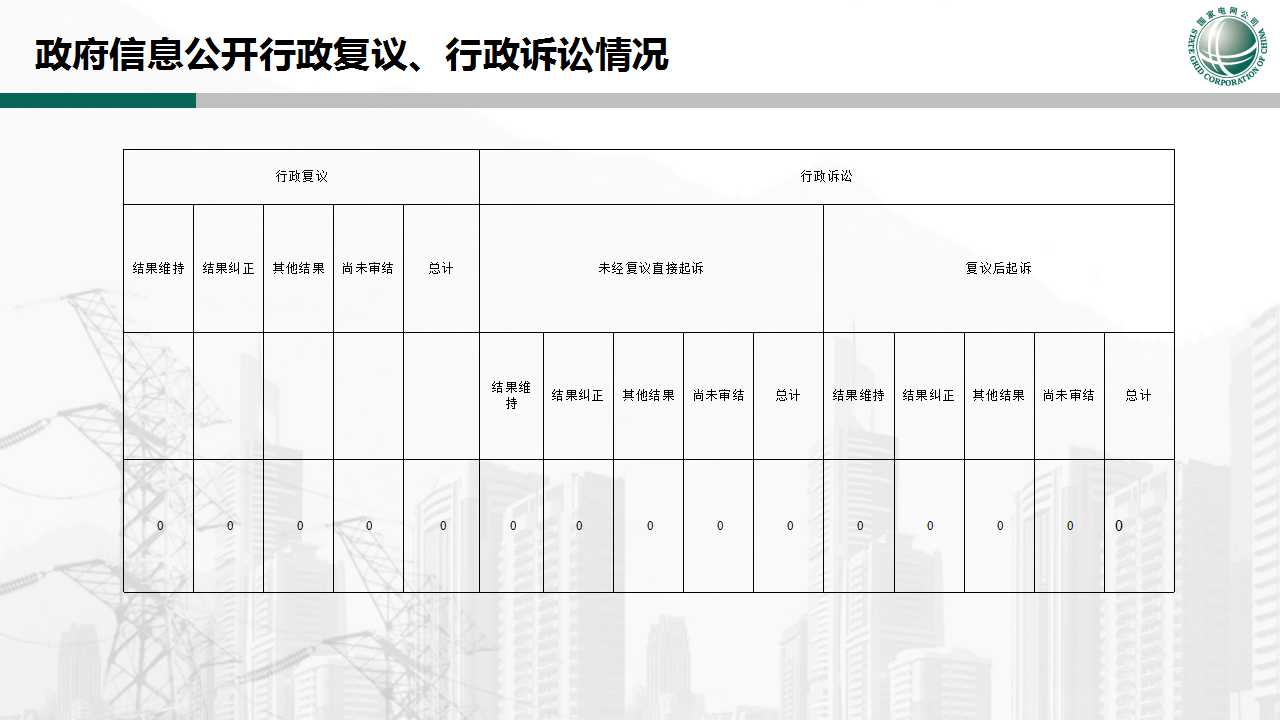1280x720 pixels.
Task: Click 结果维持 under the 行政复议 section
Action: click(158, 268)
